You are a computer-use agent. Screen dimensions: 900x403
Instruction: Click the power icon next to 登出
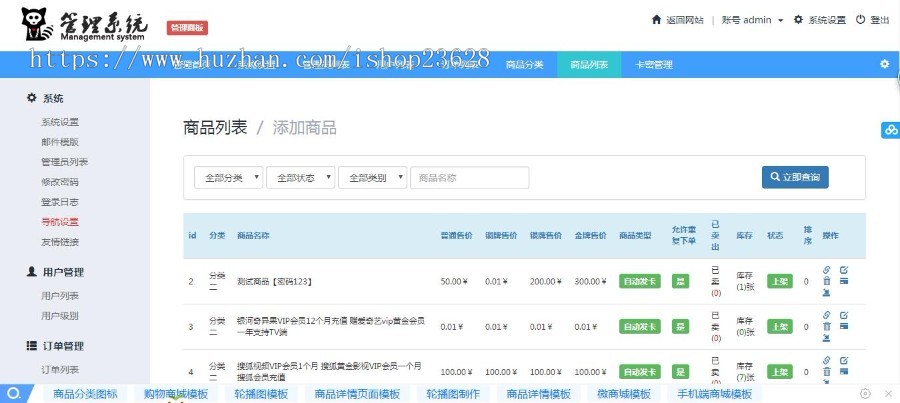click(x=860, y=20)
